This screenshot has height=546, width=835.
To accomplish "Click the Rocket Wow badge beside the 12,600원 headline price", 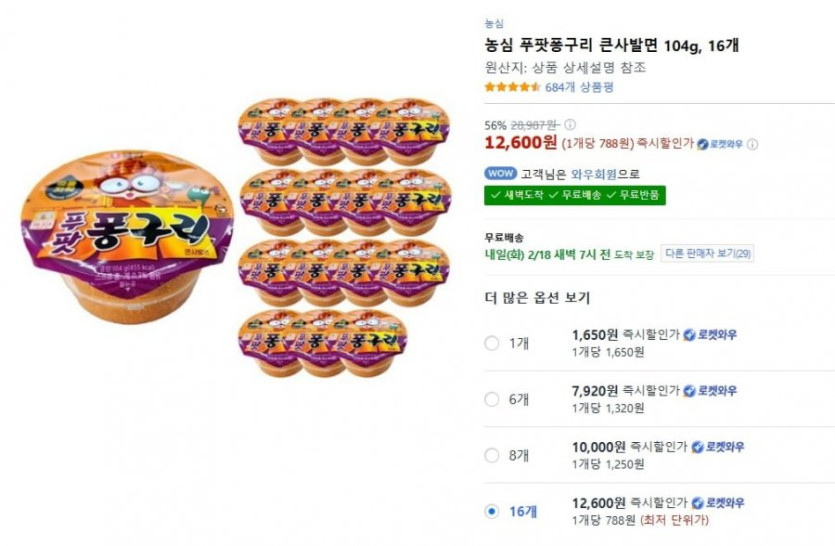I will click(x=721, y=144).
